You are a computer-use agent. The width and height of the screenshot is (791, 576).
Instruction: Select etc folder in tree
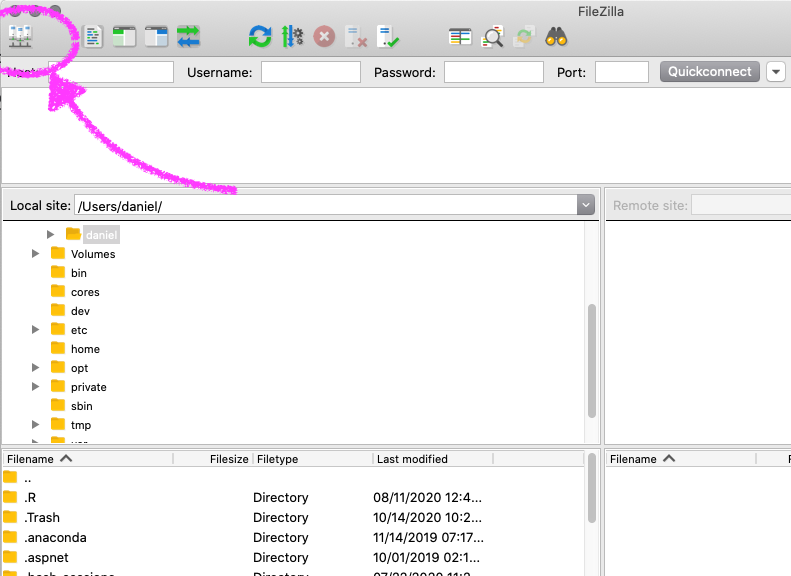click(x=79, y=330)
